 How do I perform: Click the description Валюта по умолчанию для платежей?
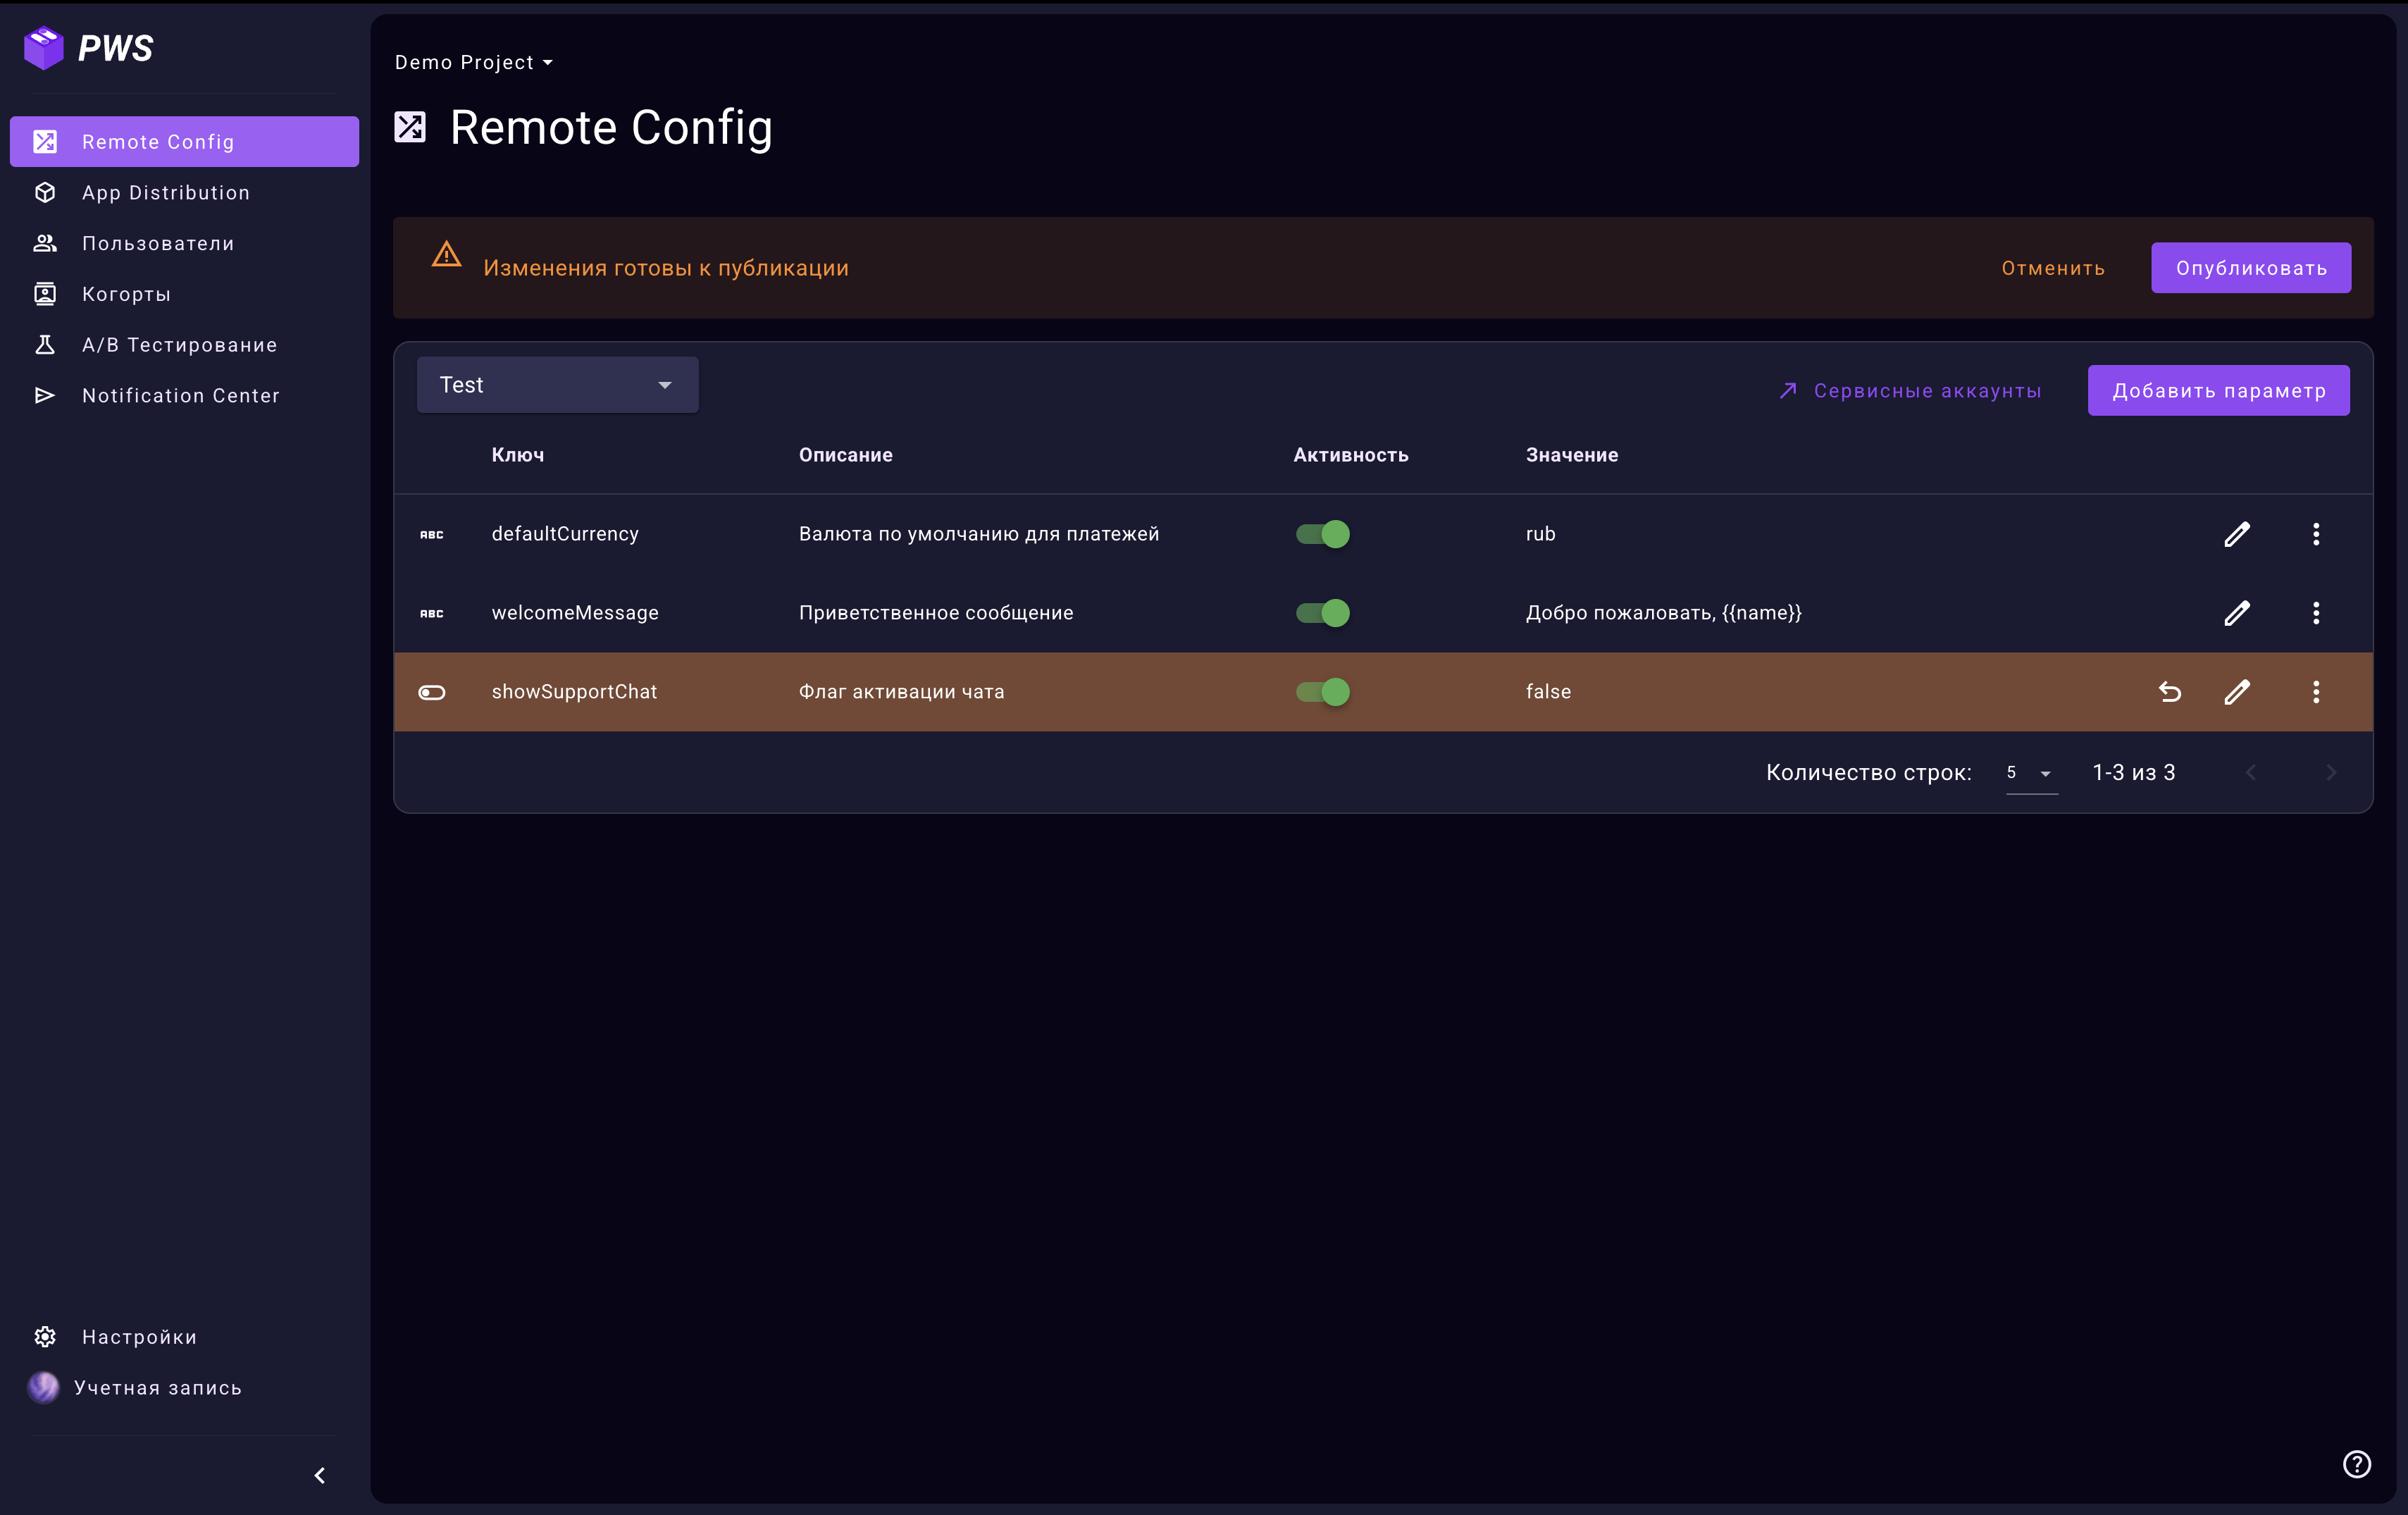[x=979, y=534]
